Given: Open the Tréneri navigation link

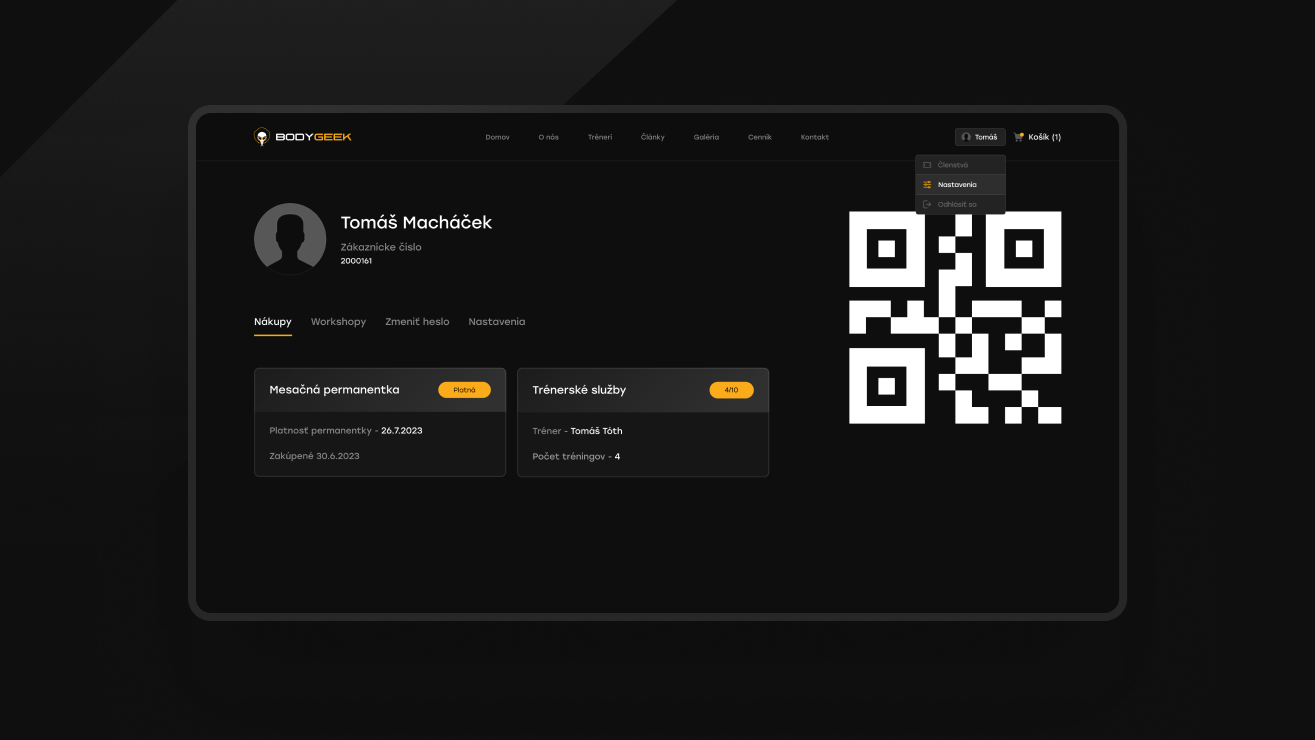Looking at the screenshot, I should point(600,137).
